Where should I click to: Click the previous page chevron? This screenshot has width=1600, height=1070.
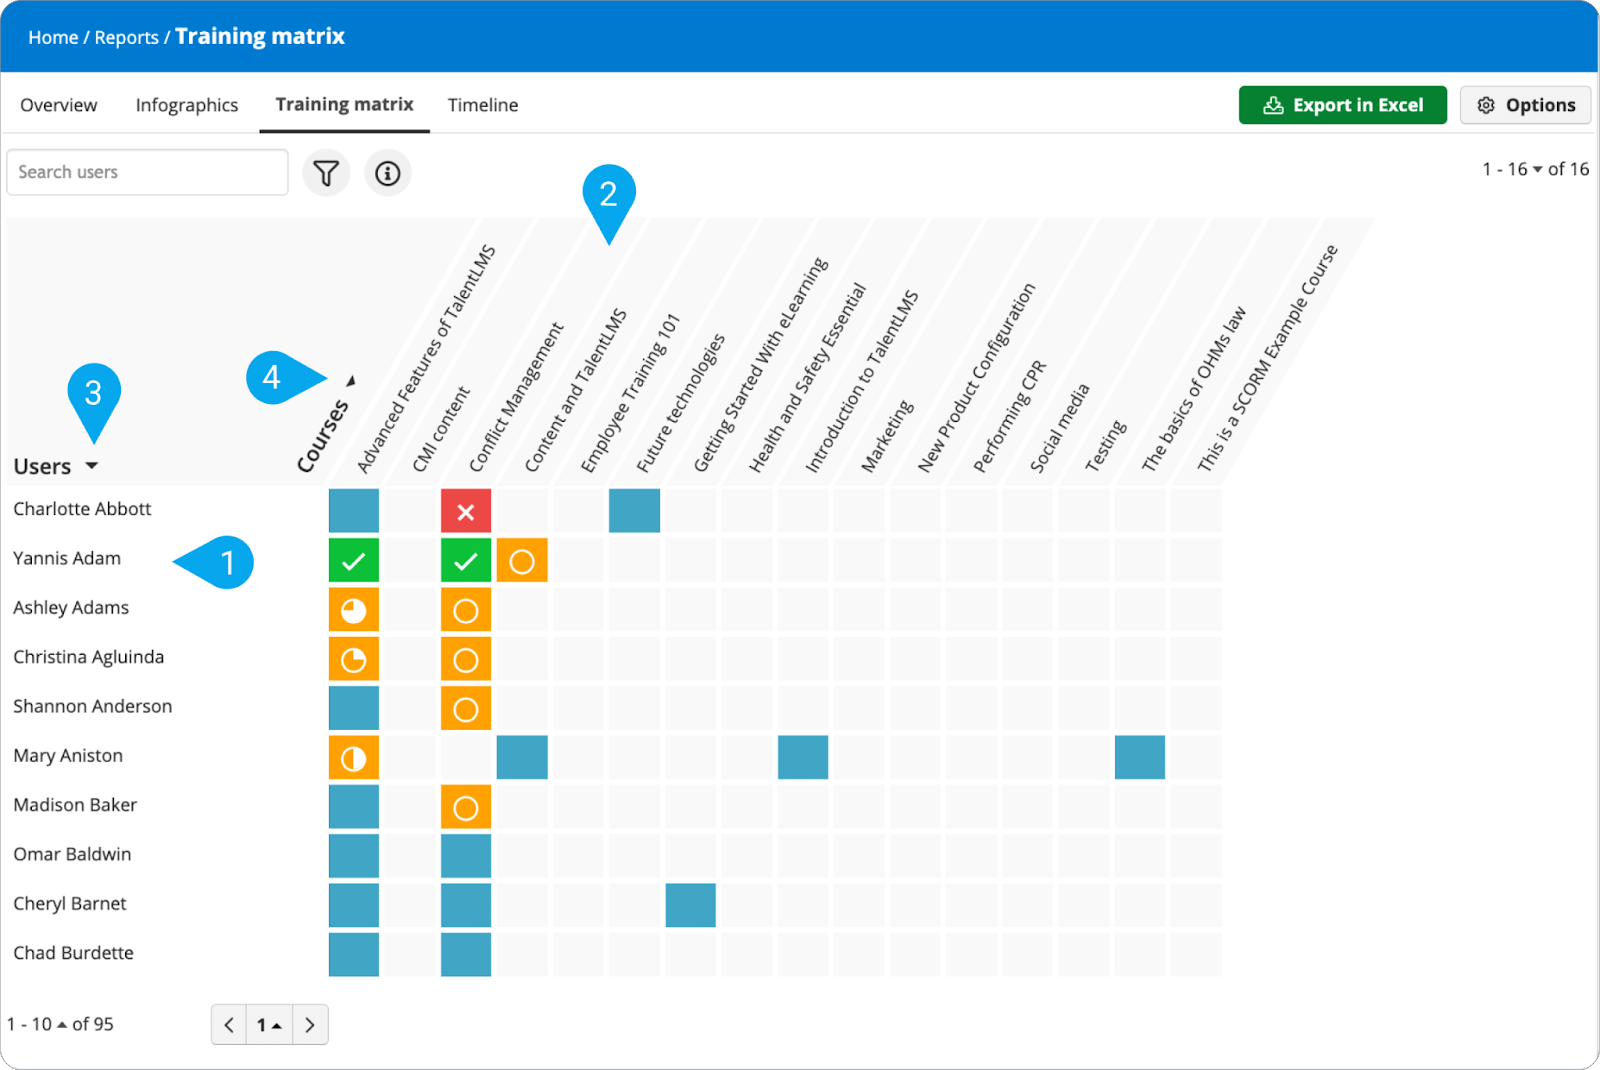(229, 1024)
